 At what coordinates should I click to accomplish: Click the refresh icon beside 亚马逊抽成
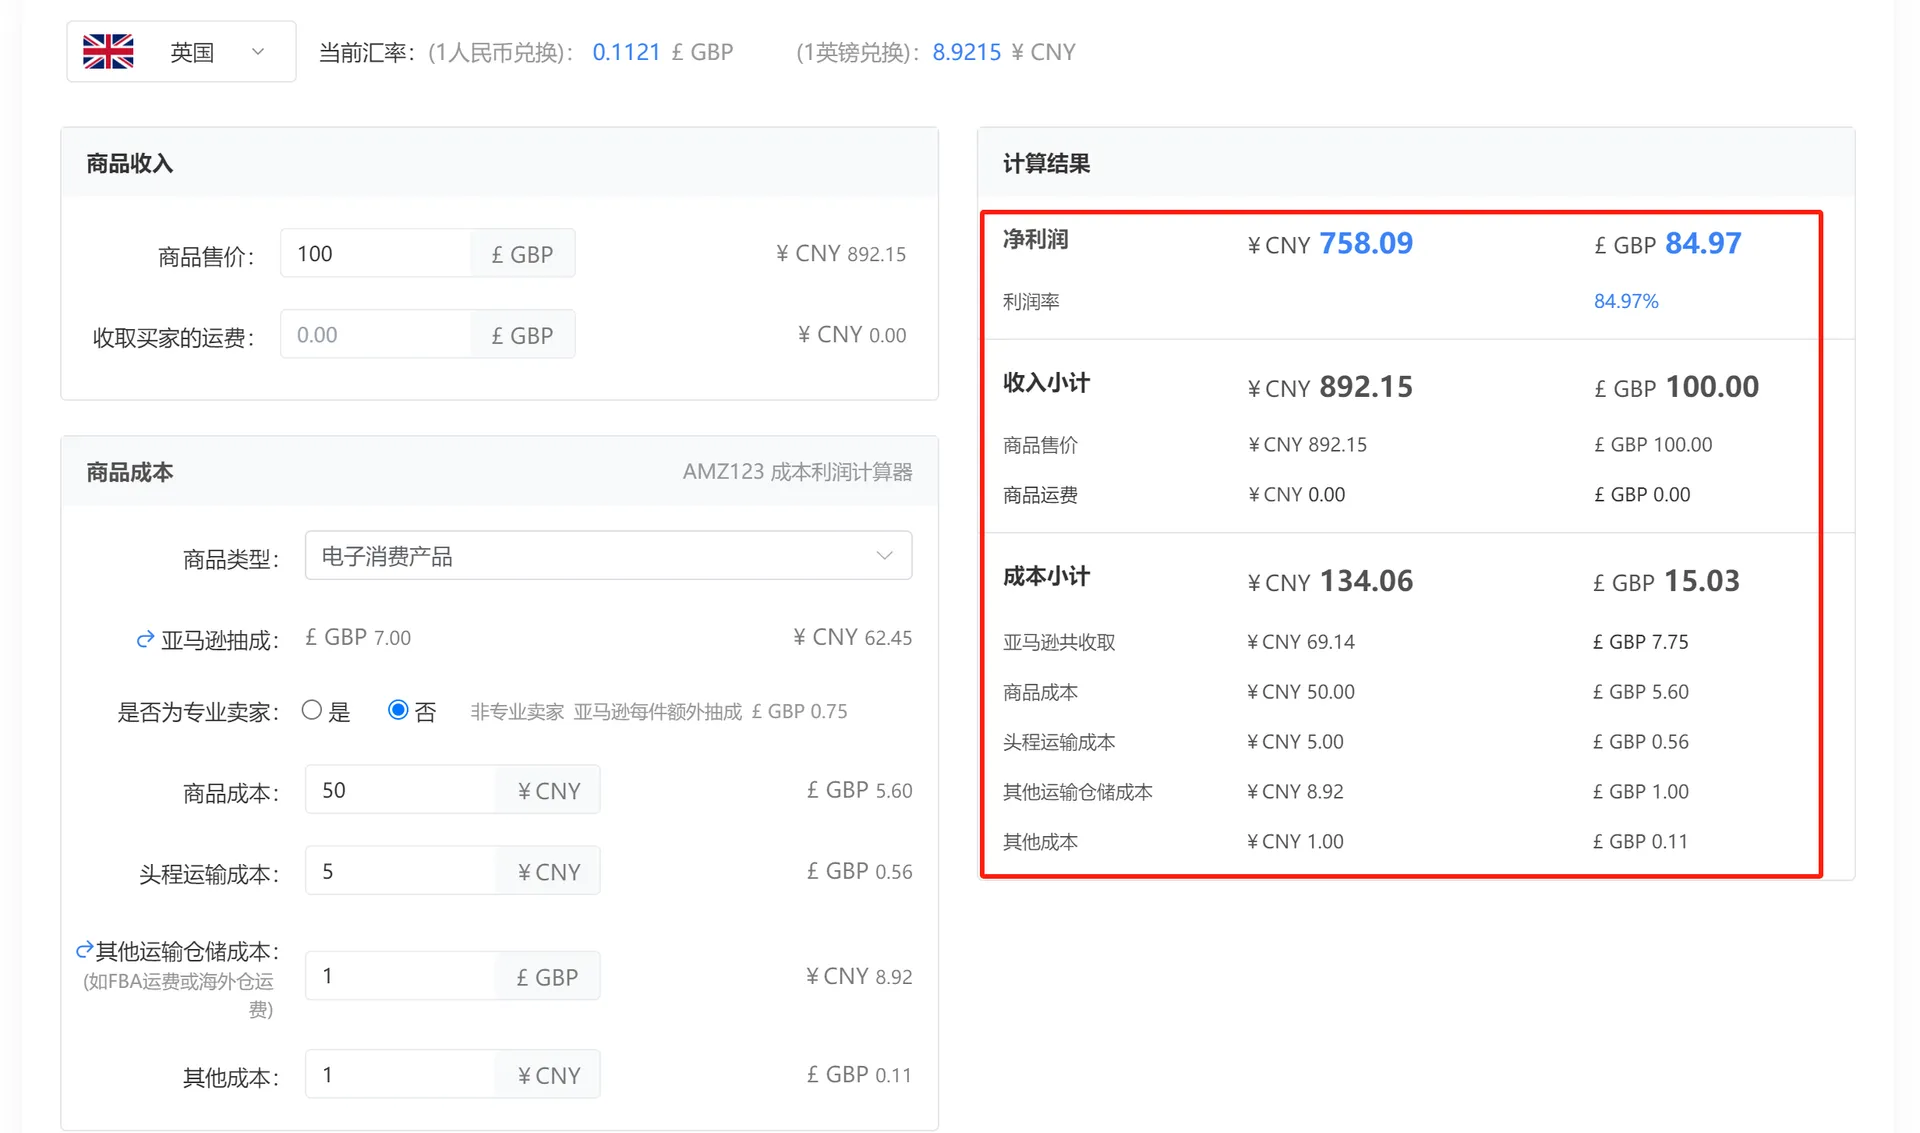pyautogui.click(x=145, y=639)
